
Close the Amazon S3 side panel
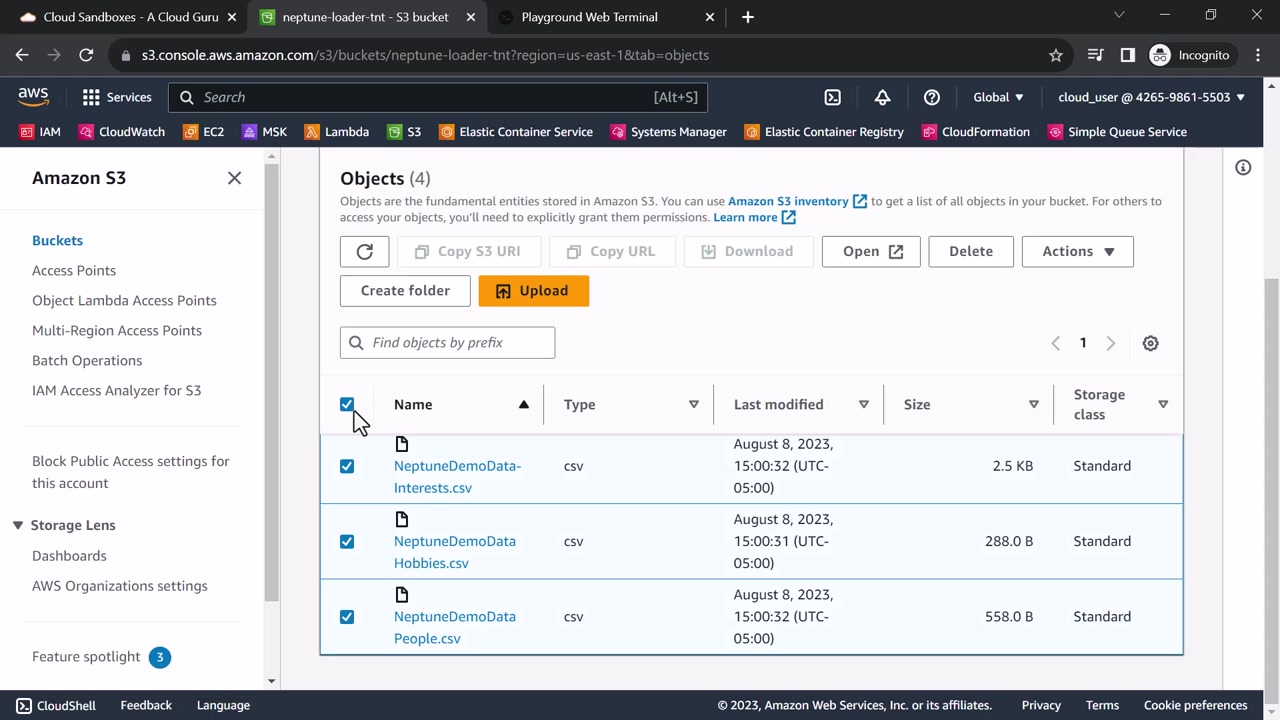pyautogui.click(x=234, y=178)
